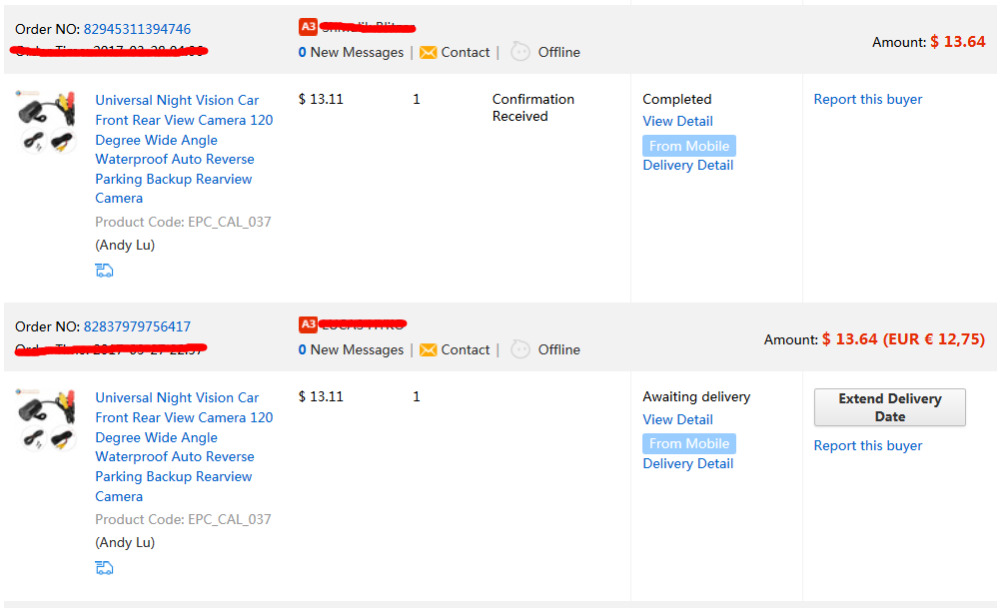The height and width of the screenshot is (608, 1000).
Task: Click the envelope Contact icon in first order
Action: pyautogui.click(x=428, y=52)
